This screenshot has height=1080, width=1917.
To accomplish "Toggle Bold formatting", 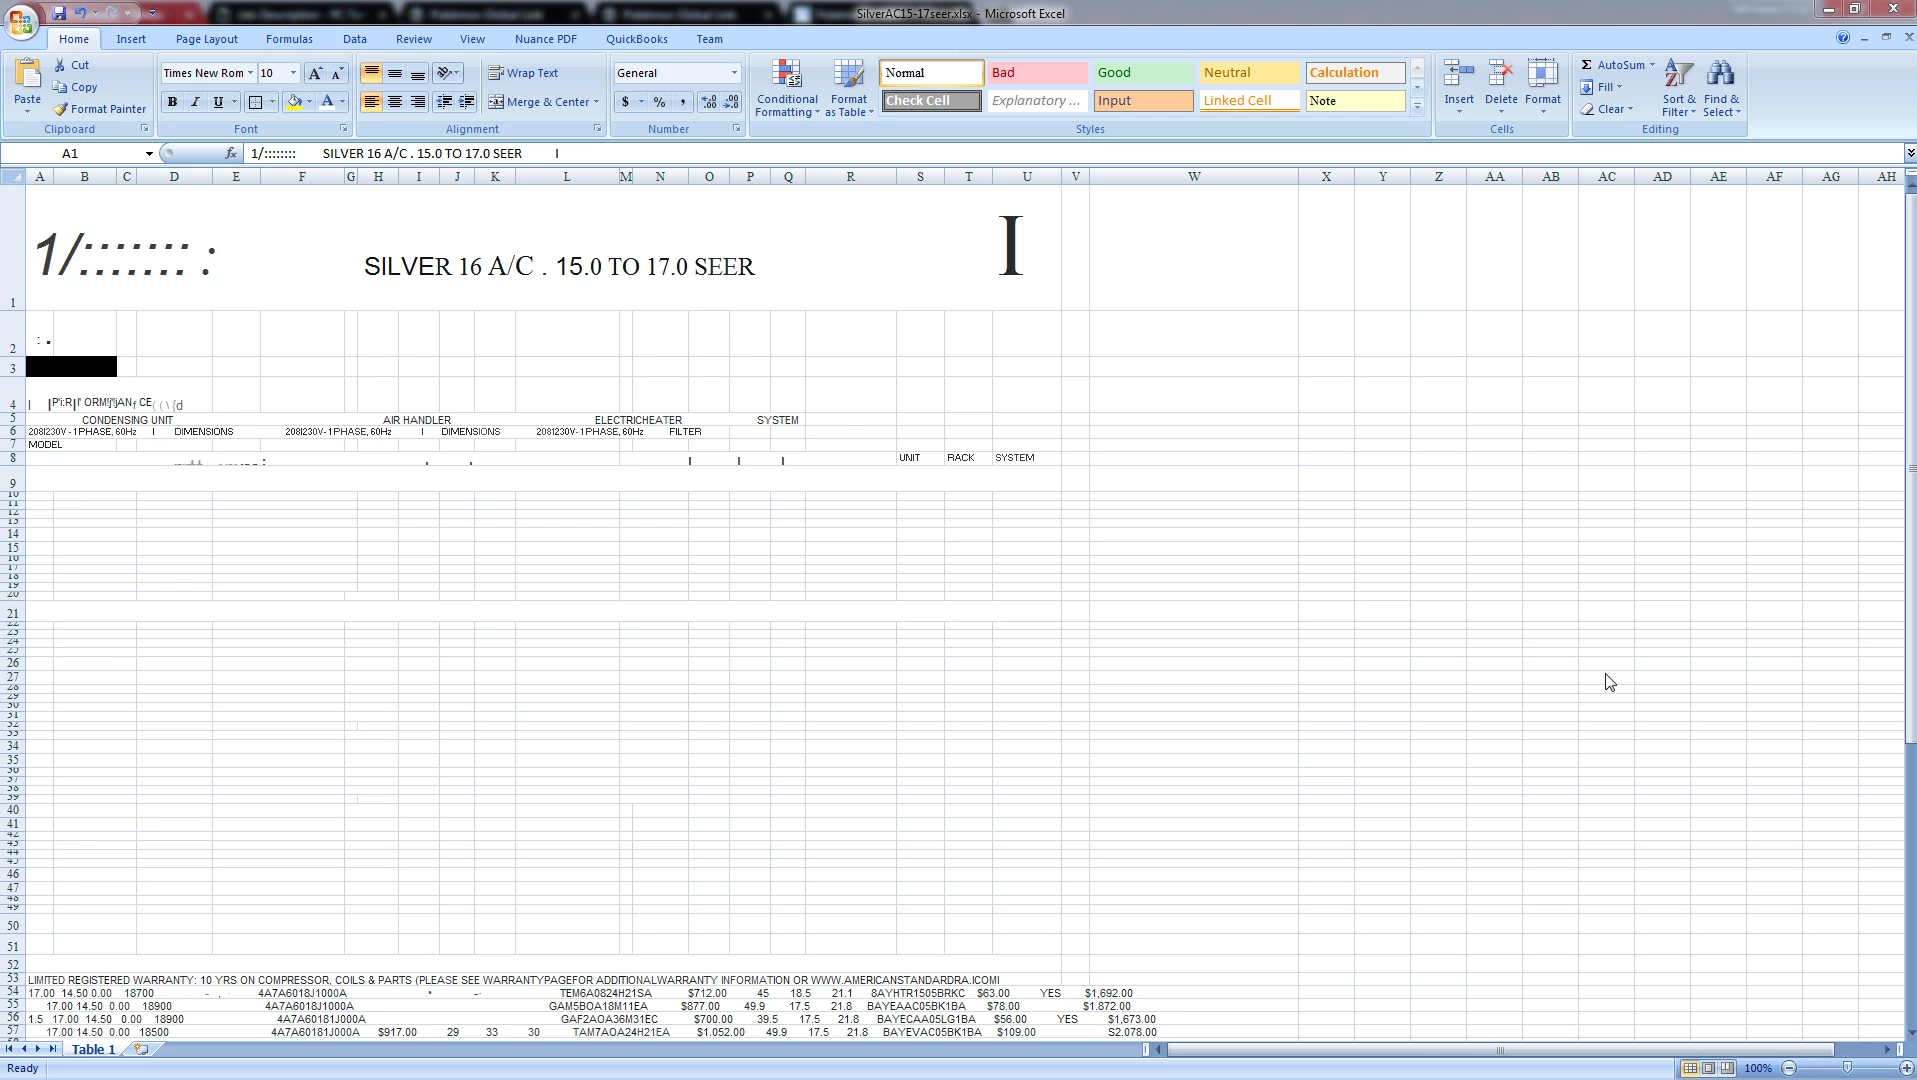I will (x=172, y=102).
